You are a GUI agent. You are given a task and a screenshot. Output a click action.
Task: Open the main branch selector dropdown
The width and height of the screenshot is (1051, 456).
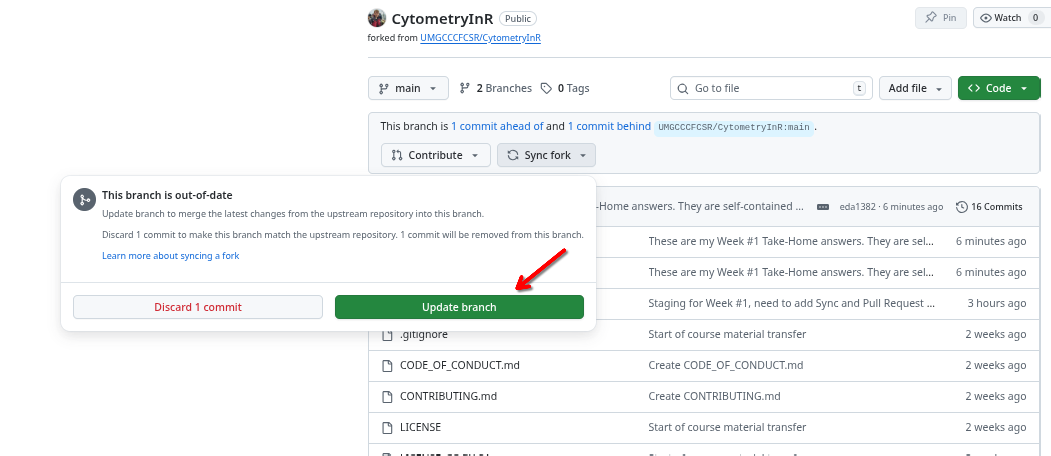(408, 88)
